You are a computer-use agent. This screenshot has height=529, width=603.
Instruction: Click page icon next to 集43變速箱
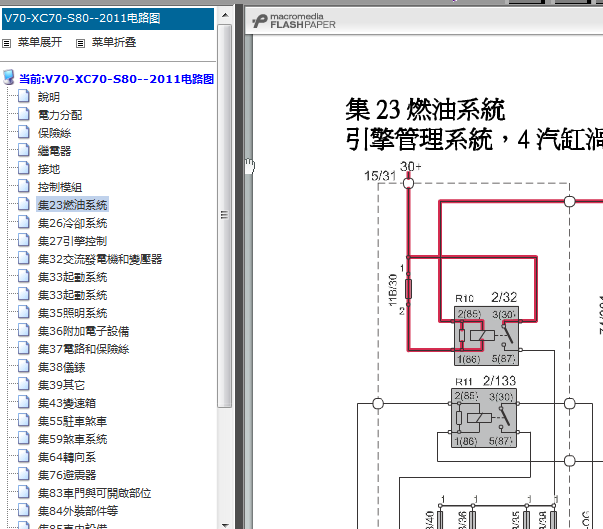coord(24,402)
